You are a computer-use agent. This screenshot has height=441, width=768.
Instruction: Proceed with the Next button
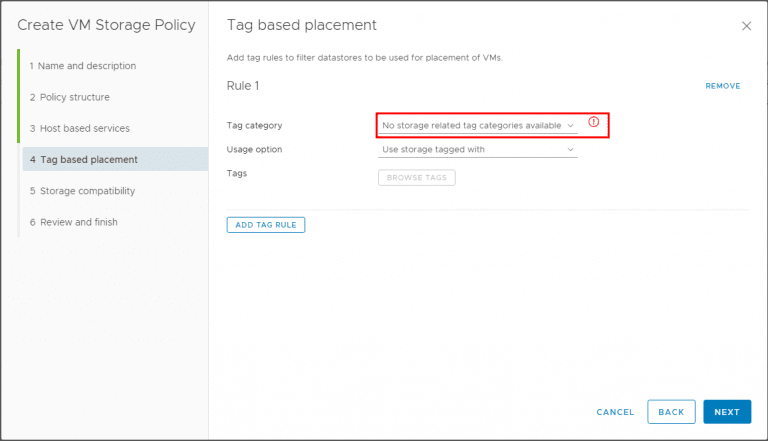[x=727, y=412]
